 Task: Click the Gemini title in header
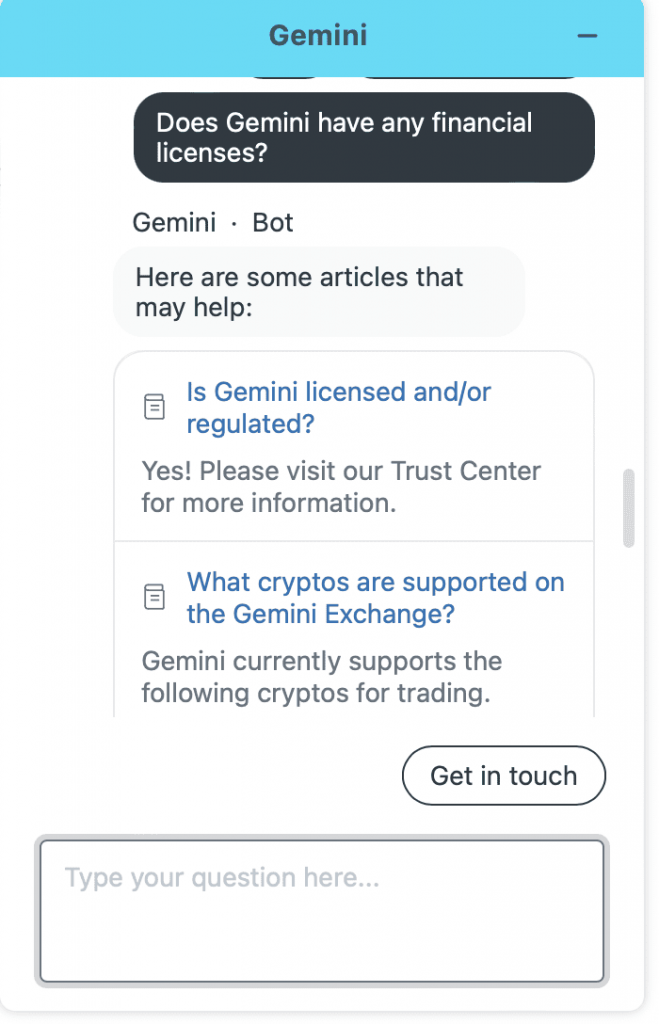pyautogui.click(x=318, y=35)
